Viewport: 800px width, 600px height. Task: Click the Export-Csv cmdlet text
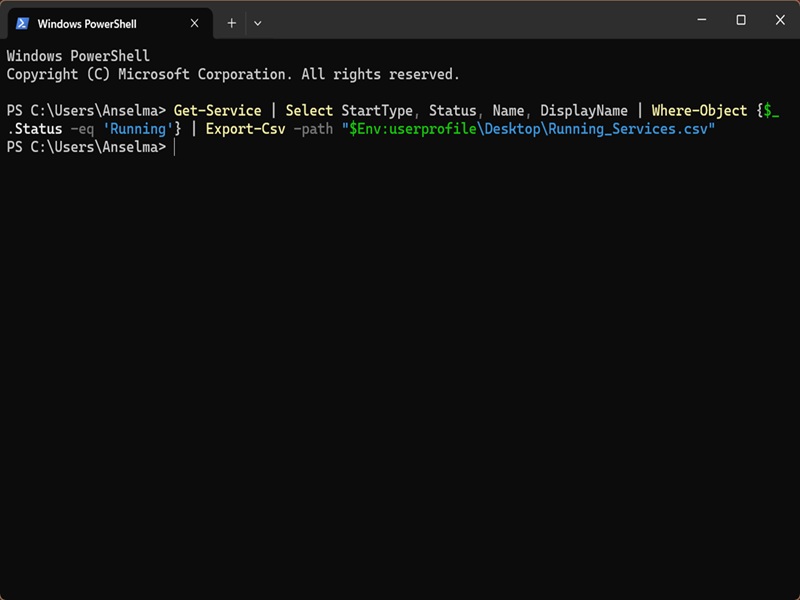click(x=245, y=129)
